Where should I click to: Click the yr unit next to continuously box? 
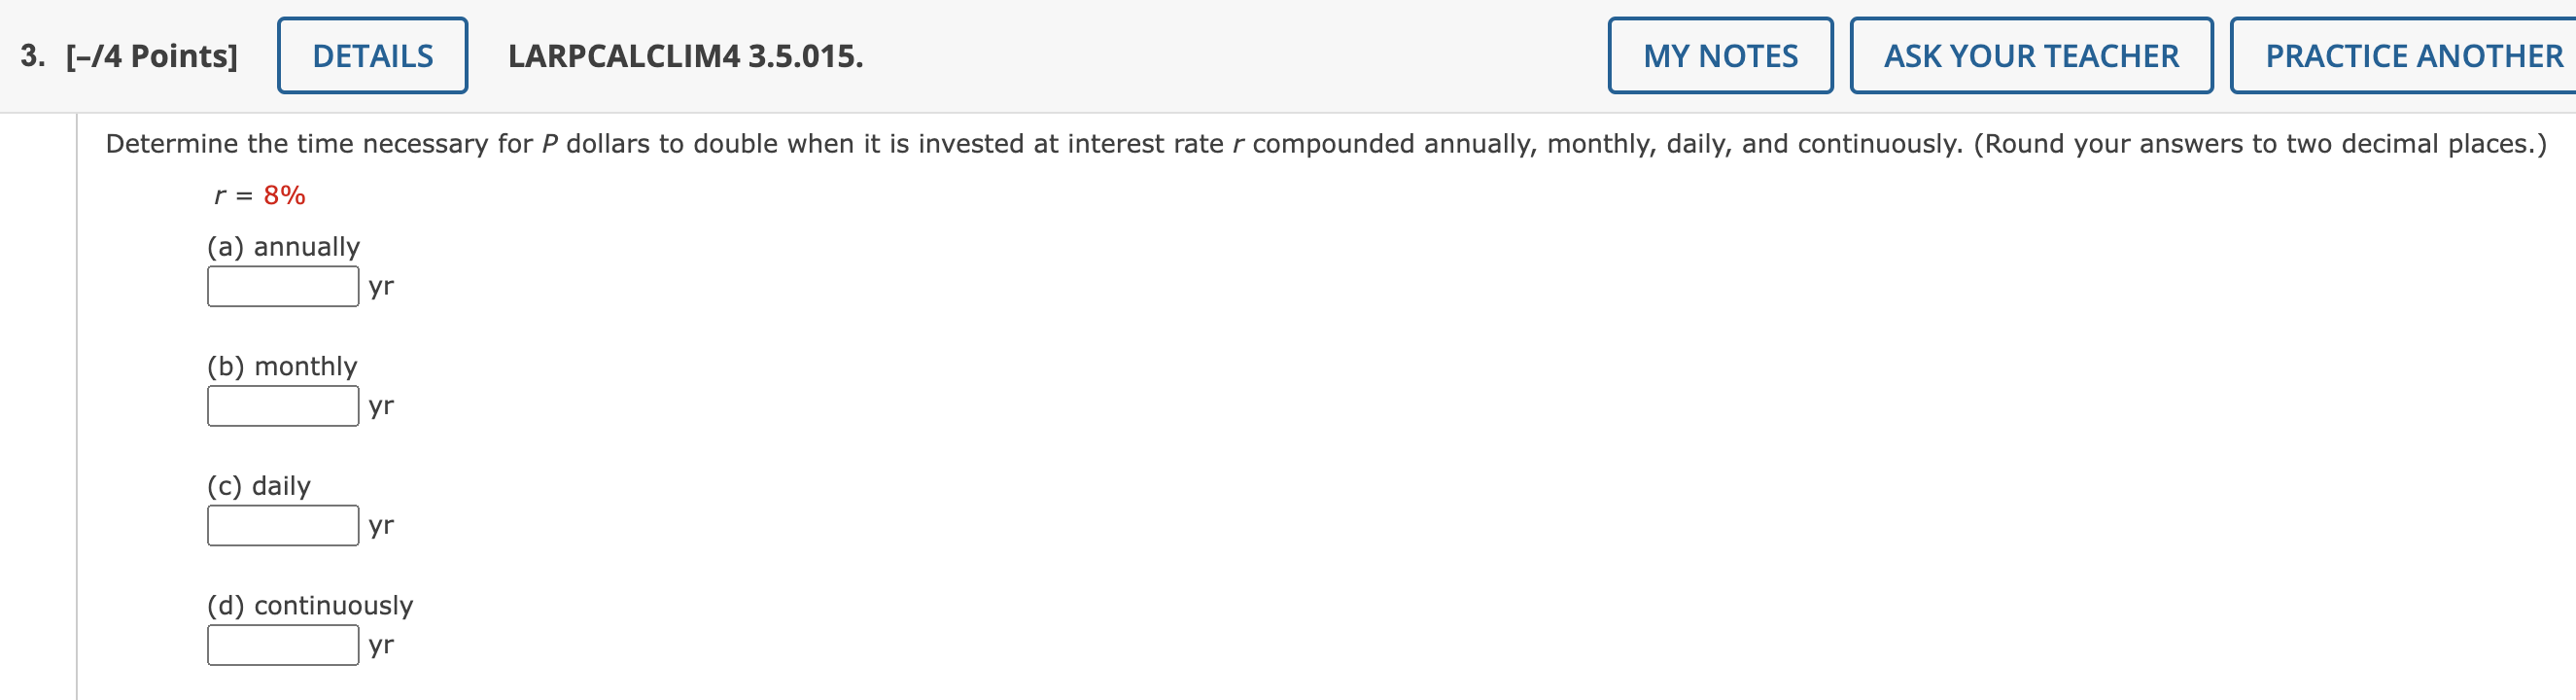[382, 645]
